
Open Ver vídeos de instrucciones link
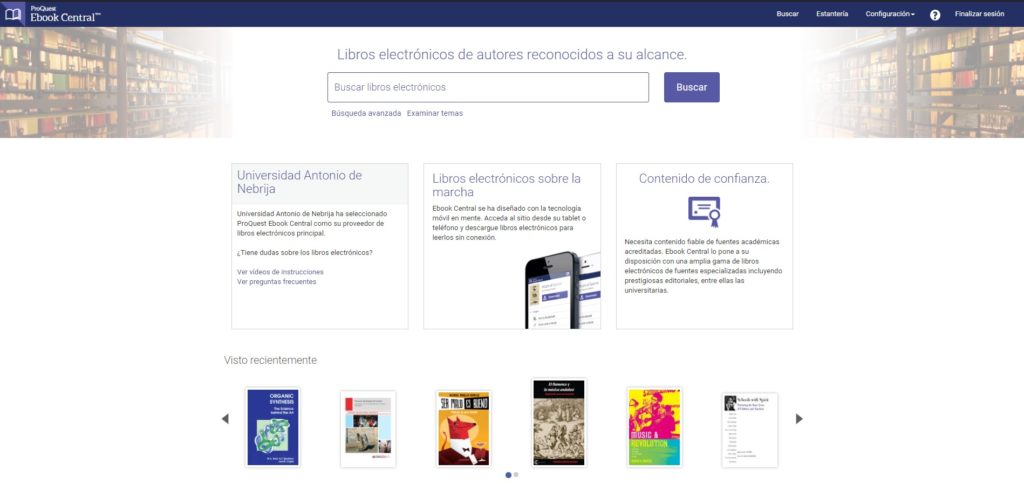[280, 272]
